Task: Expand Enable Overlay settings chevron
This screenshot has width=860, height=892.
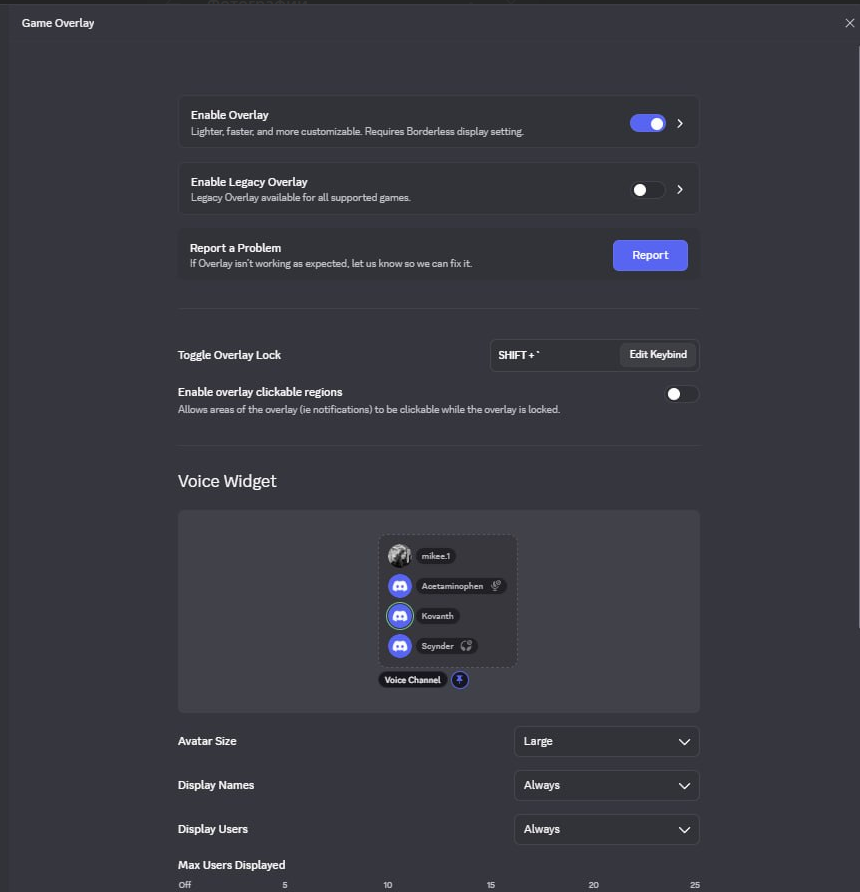Action: (x=680, y=123)
